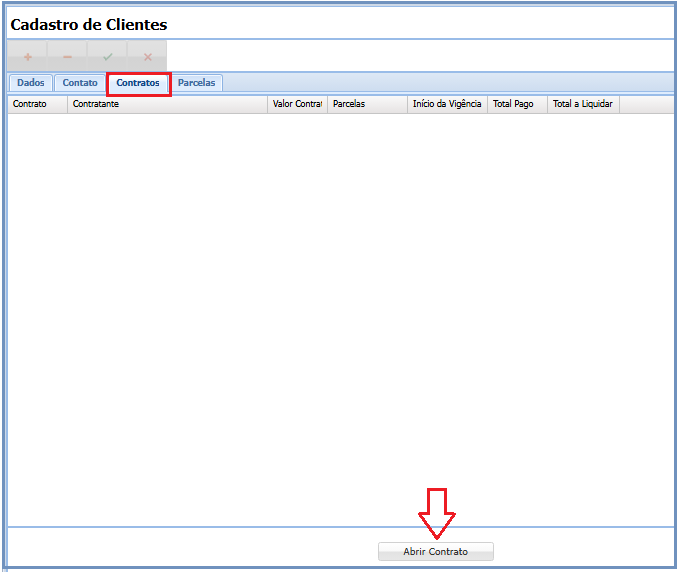Sort by the Parcelas column header
679x572 pixels.
coord(367,104)
